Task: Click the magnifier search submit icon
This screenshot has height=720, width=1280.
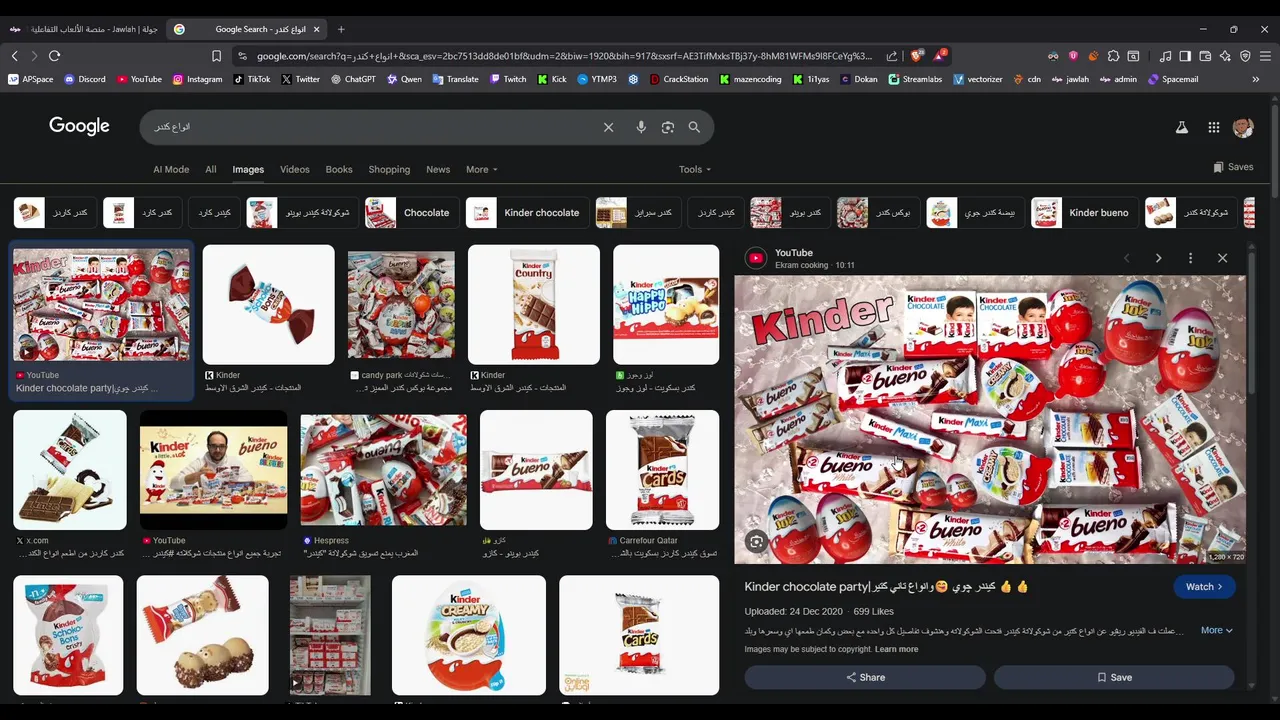Action: click(x=694, y=127)
